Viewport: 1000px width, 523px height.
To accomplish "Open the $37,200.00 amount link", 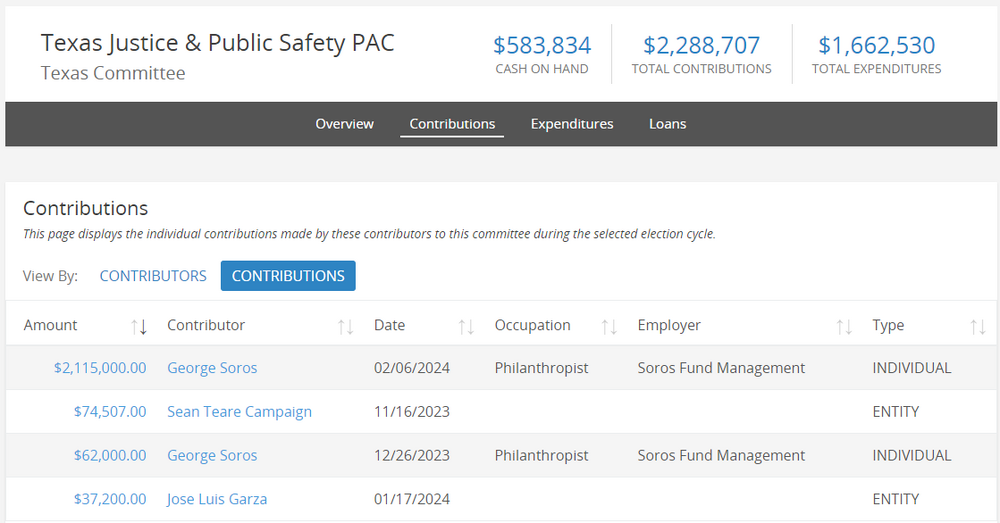I will pyautogui.click(x=110, y=499).
